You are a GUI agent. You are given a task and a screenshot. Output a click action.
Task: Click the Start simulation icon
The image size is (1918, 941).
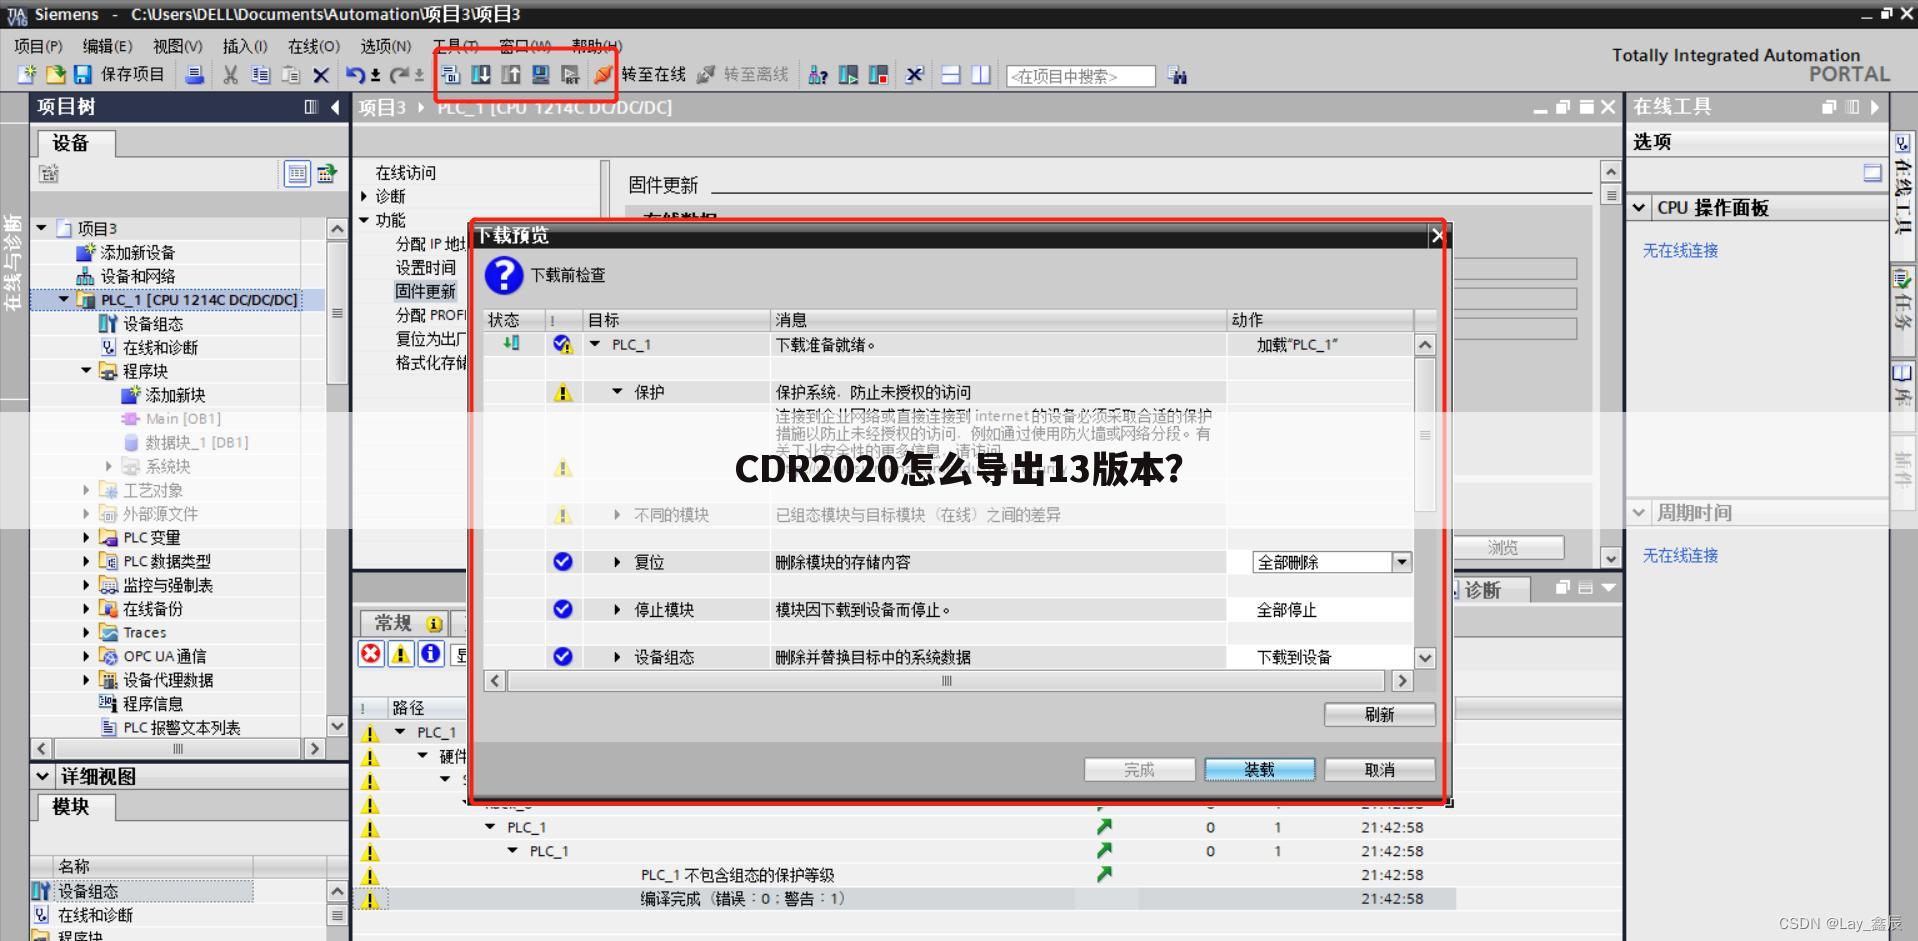coord(541,75)
